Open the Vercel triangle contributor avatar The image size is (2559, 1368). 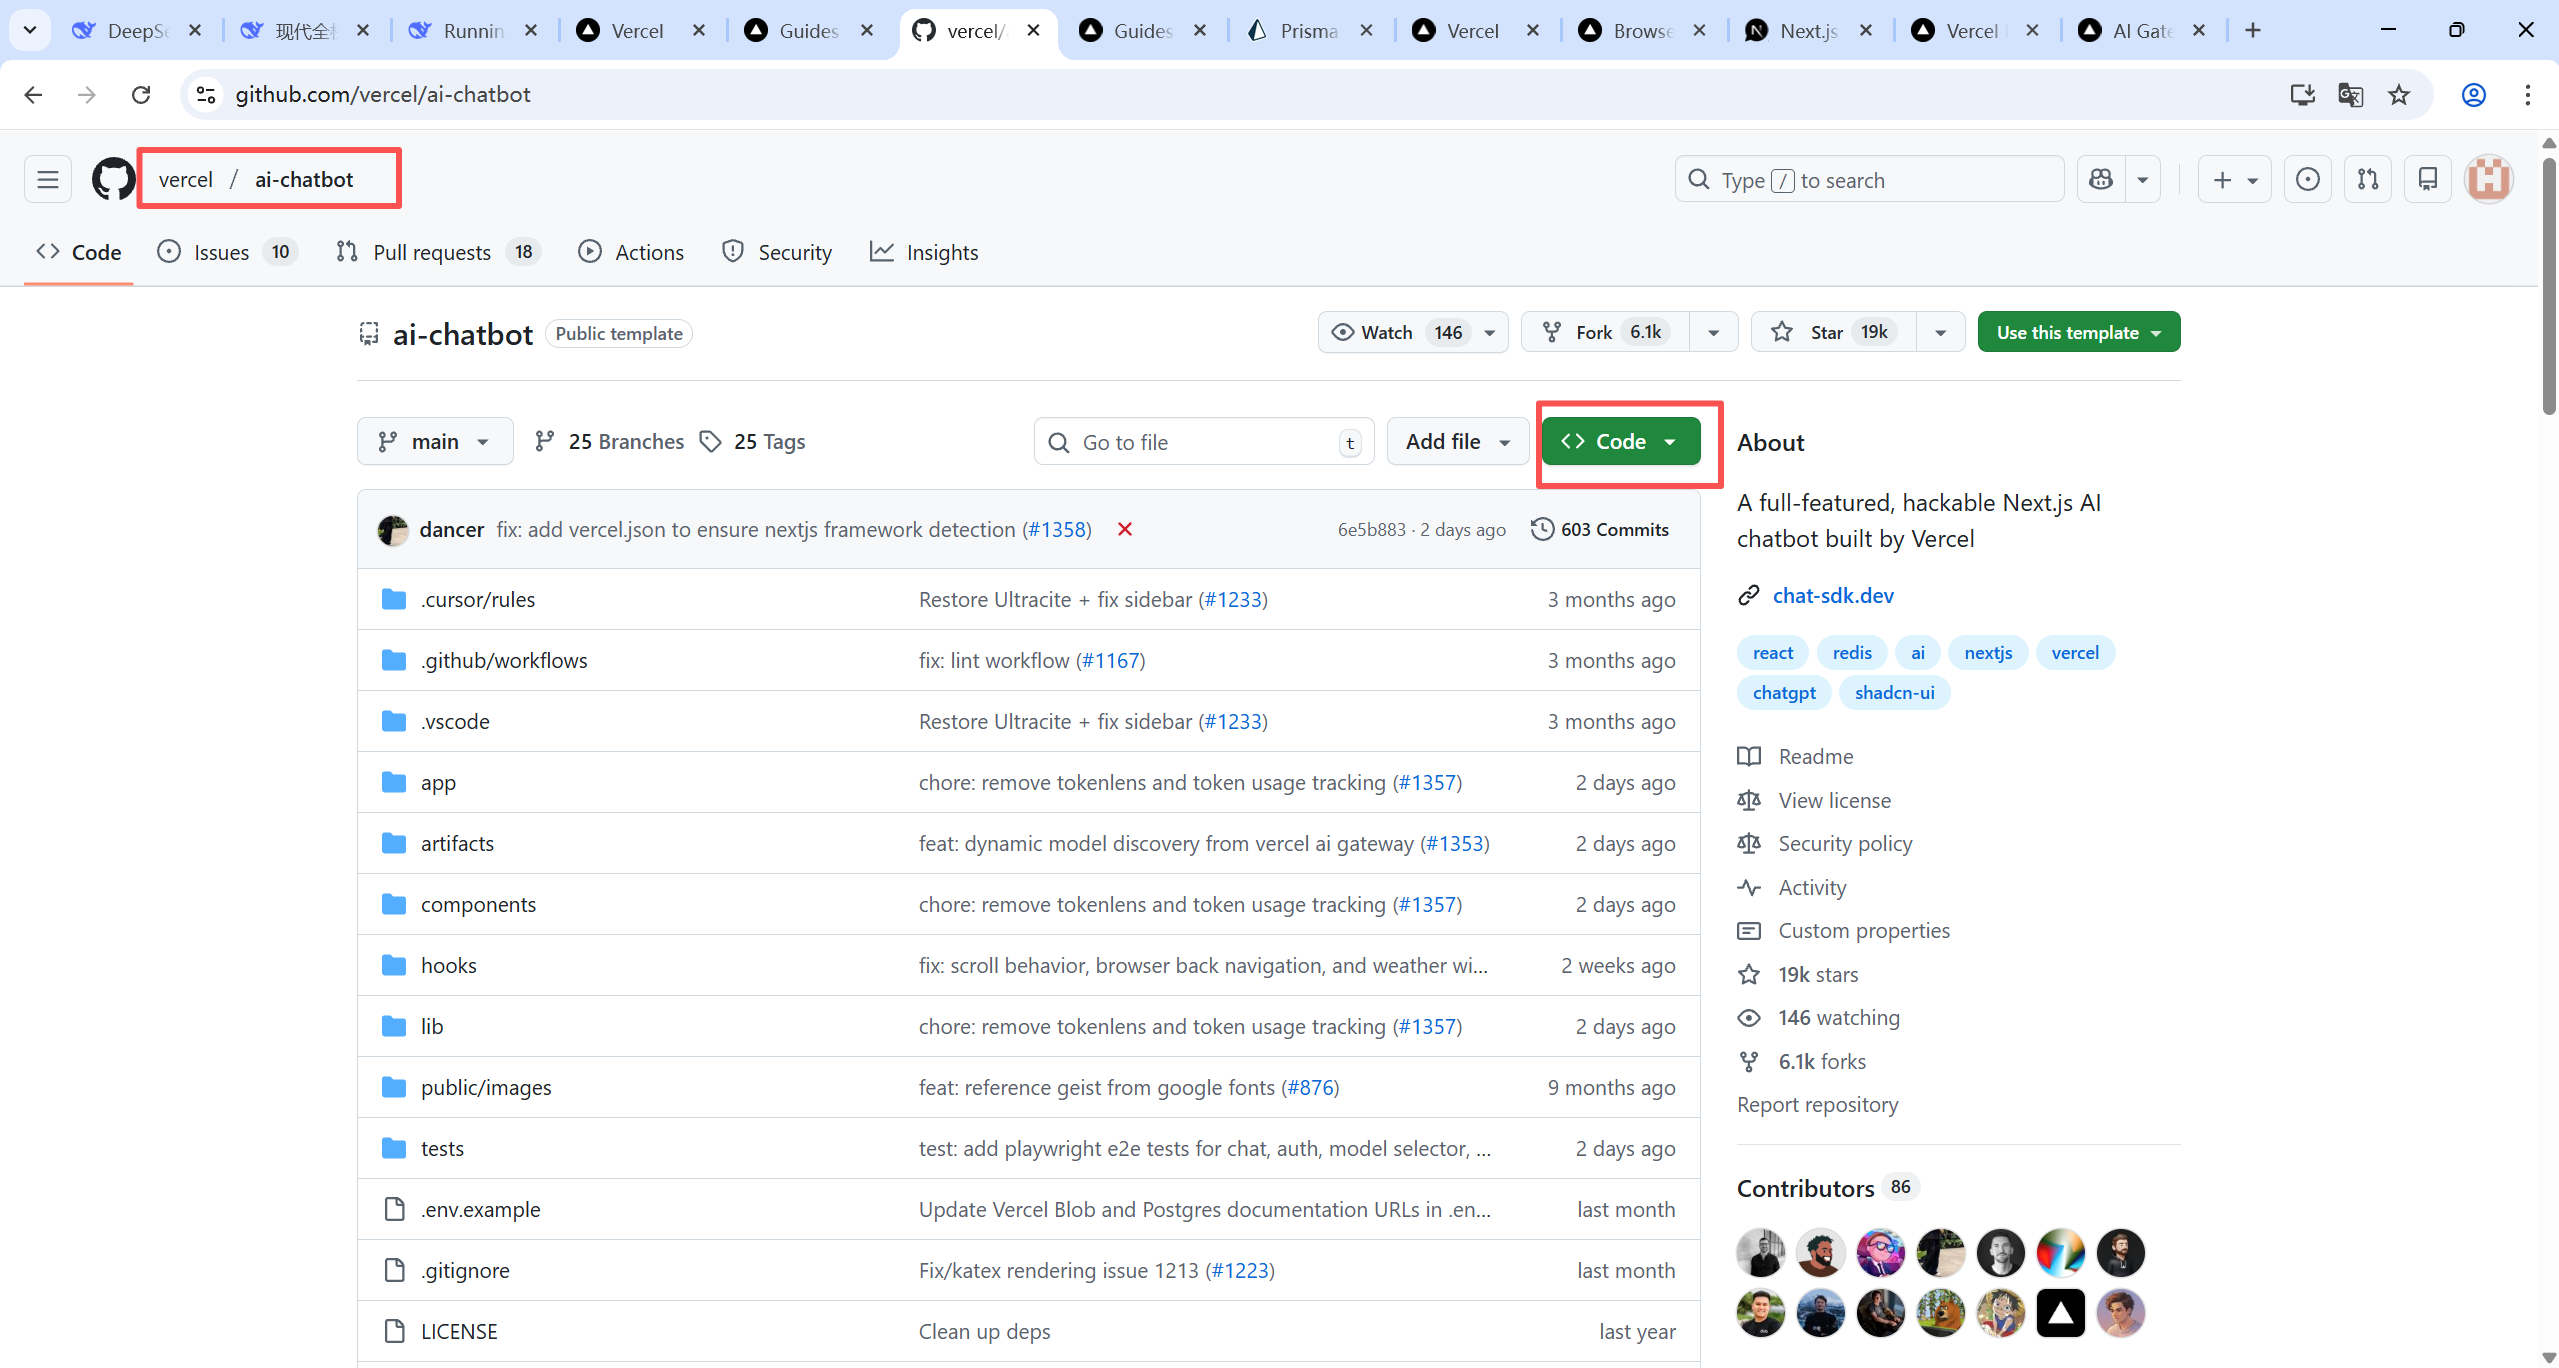point(2061,1313)
